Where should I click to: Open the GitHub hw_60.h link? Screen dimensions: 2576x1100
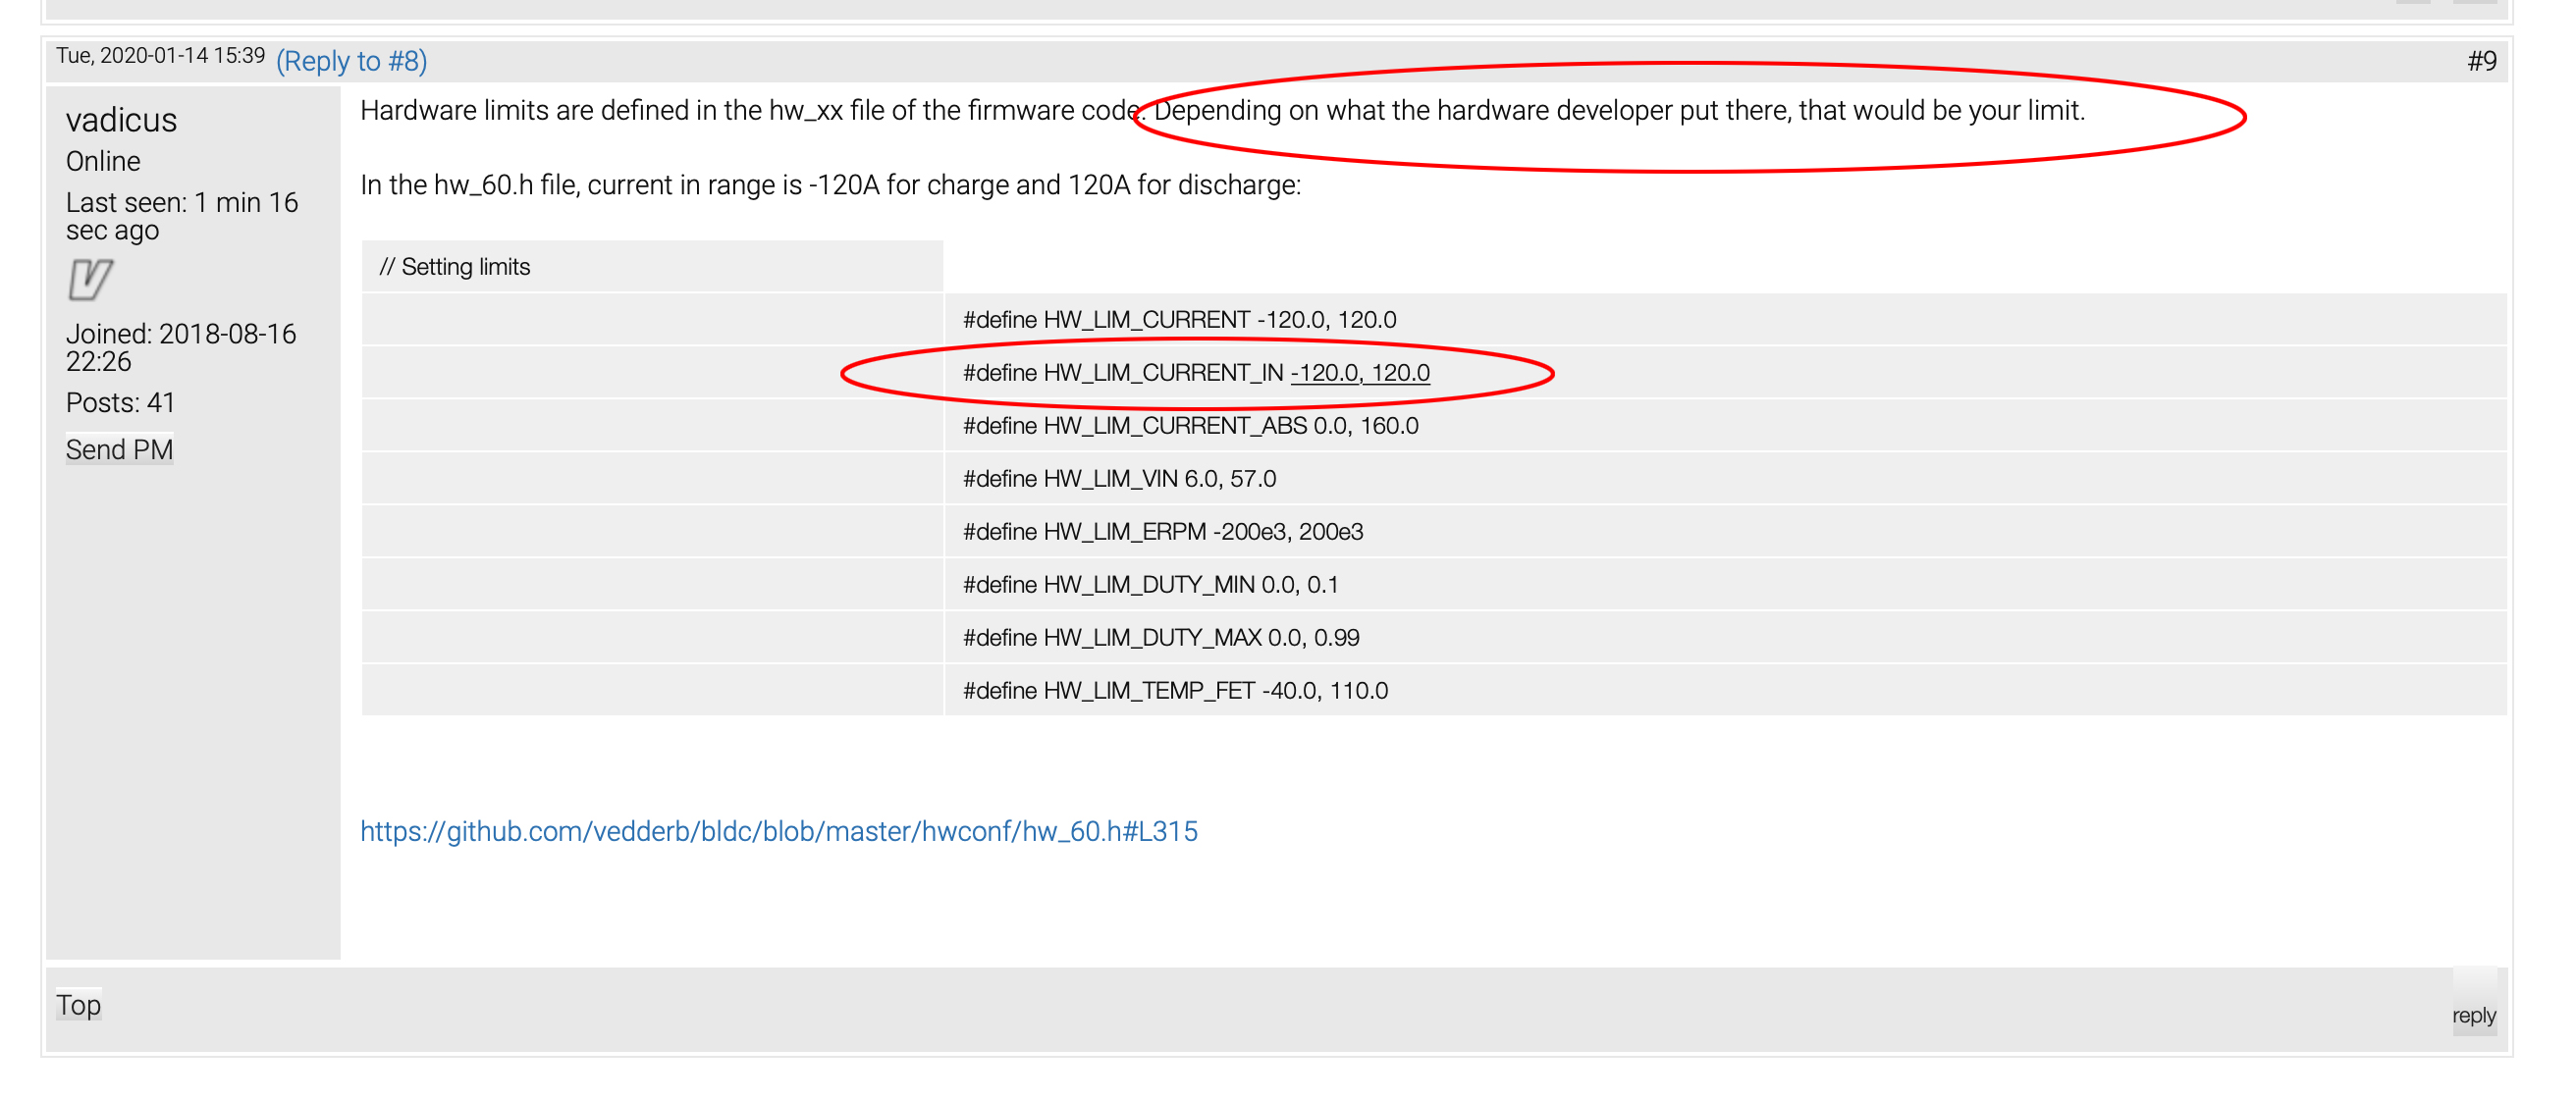coord(778,831)
